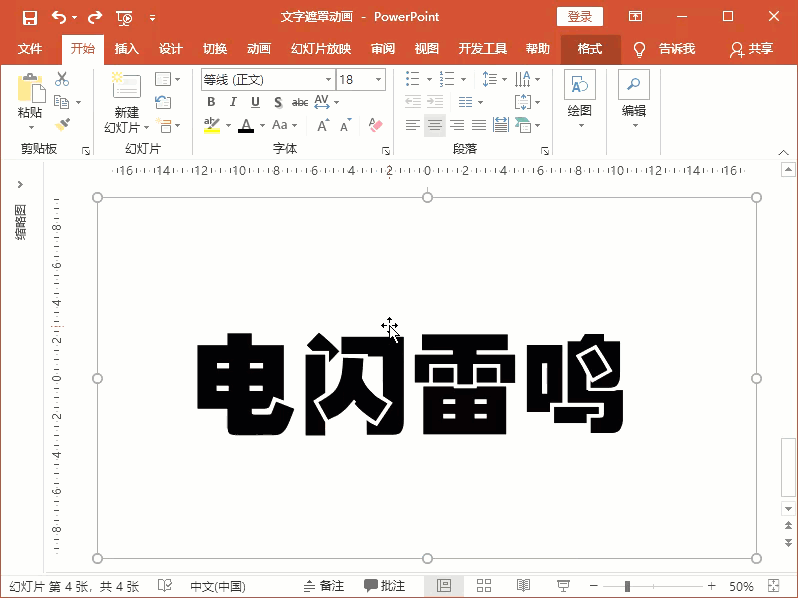Open the 批注 comments pane

click(x=385, y=586)
